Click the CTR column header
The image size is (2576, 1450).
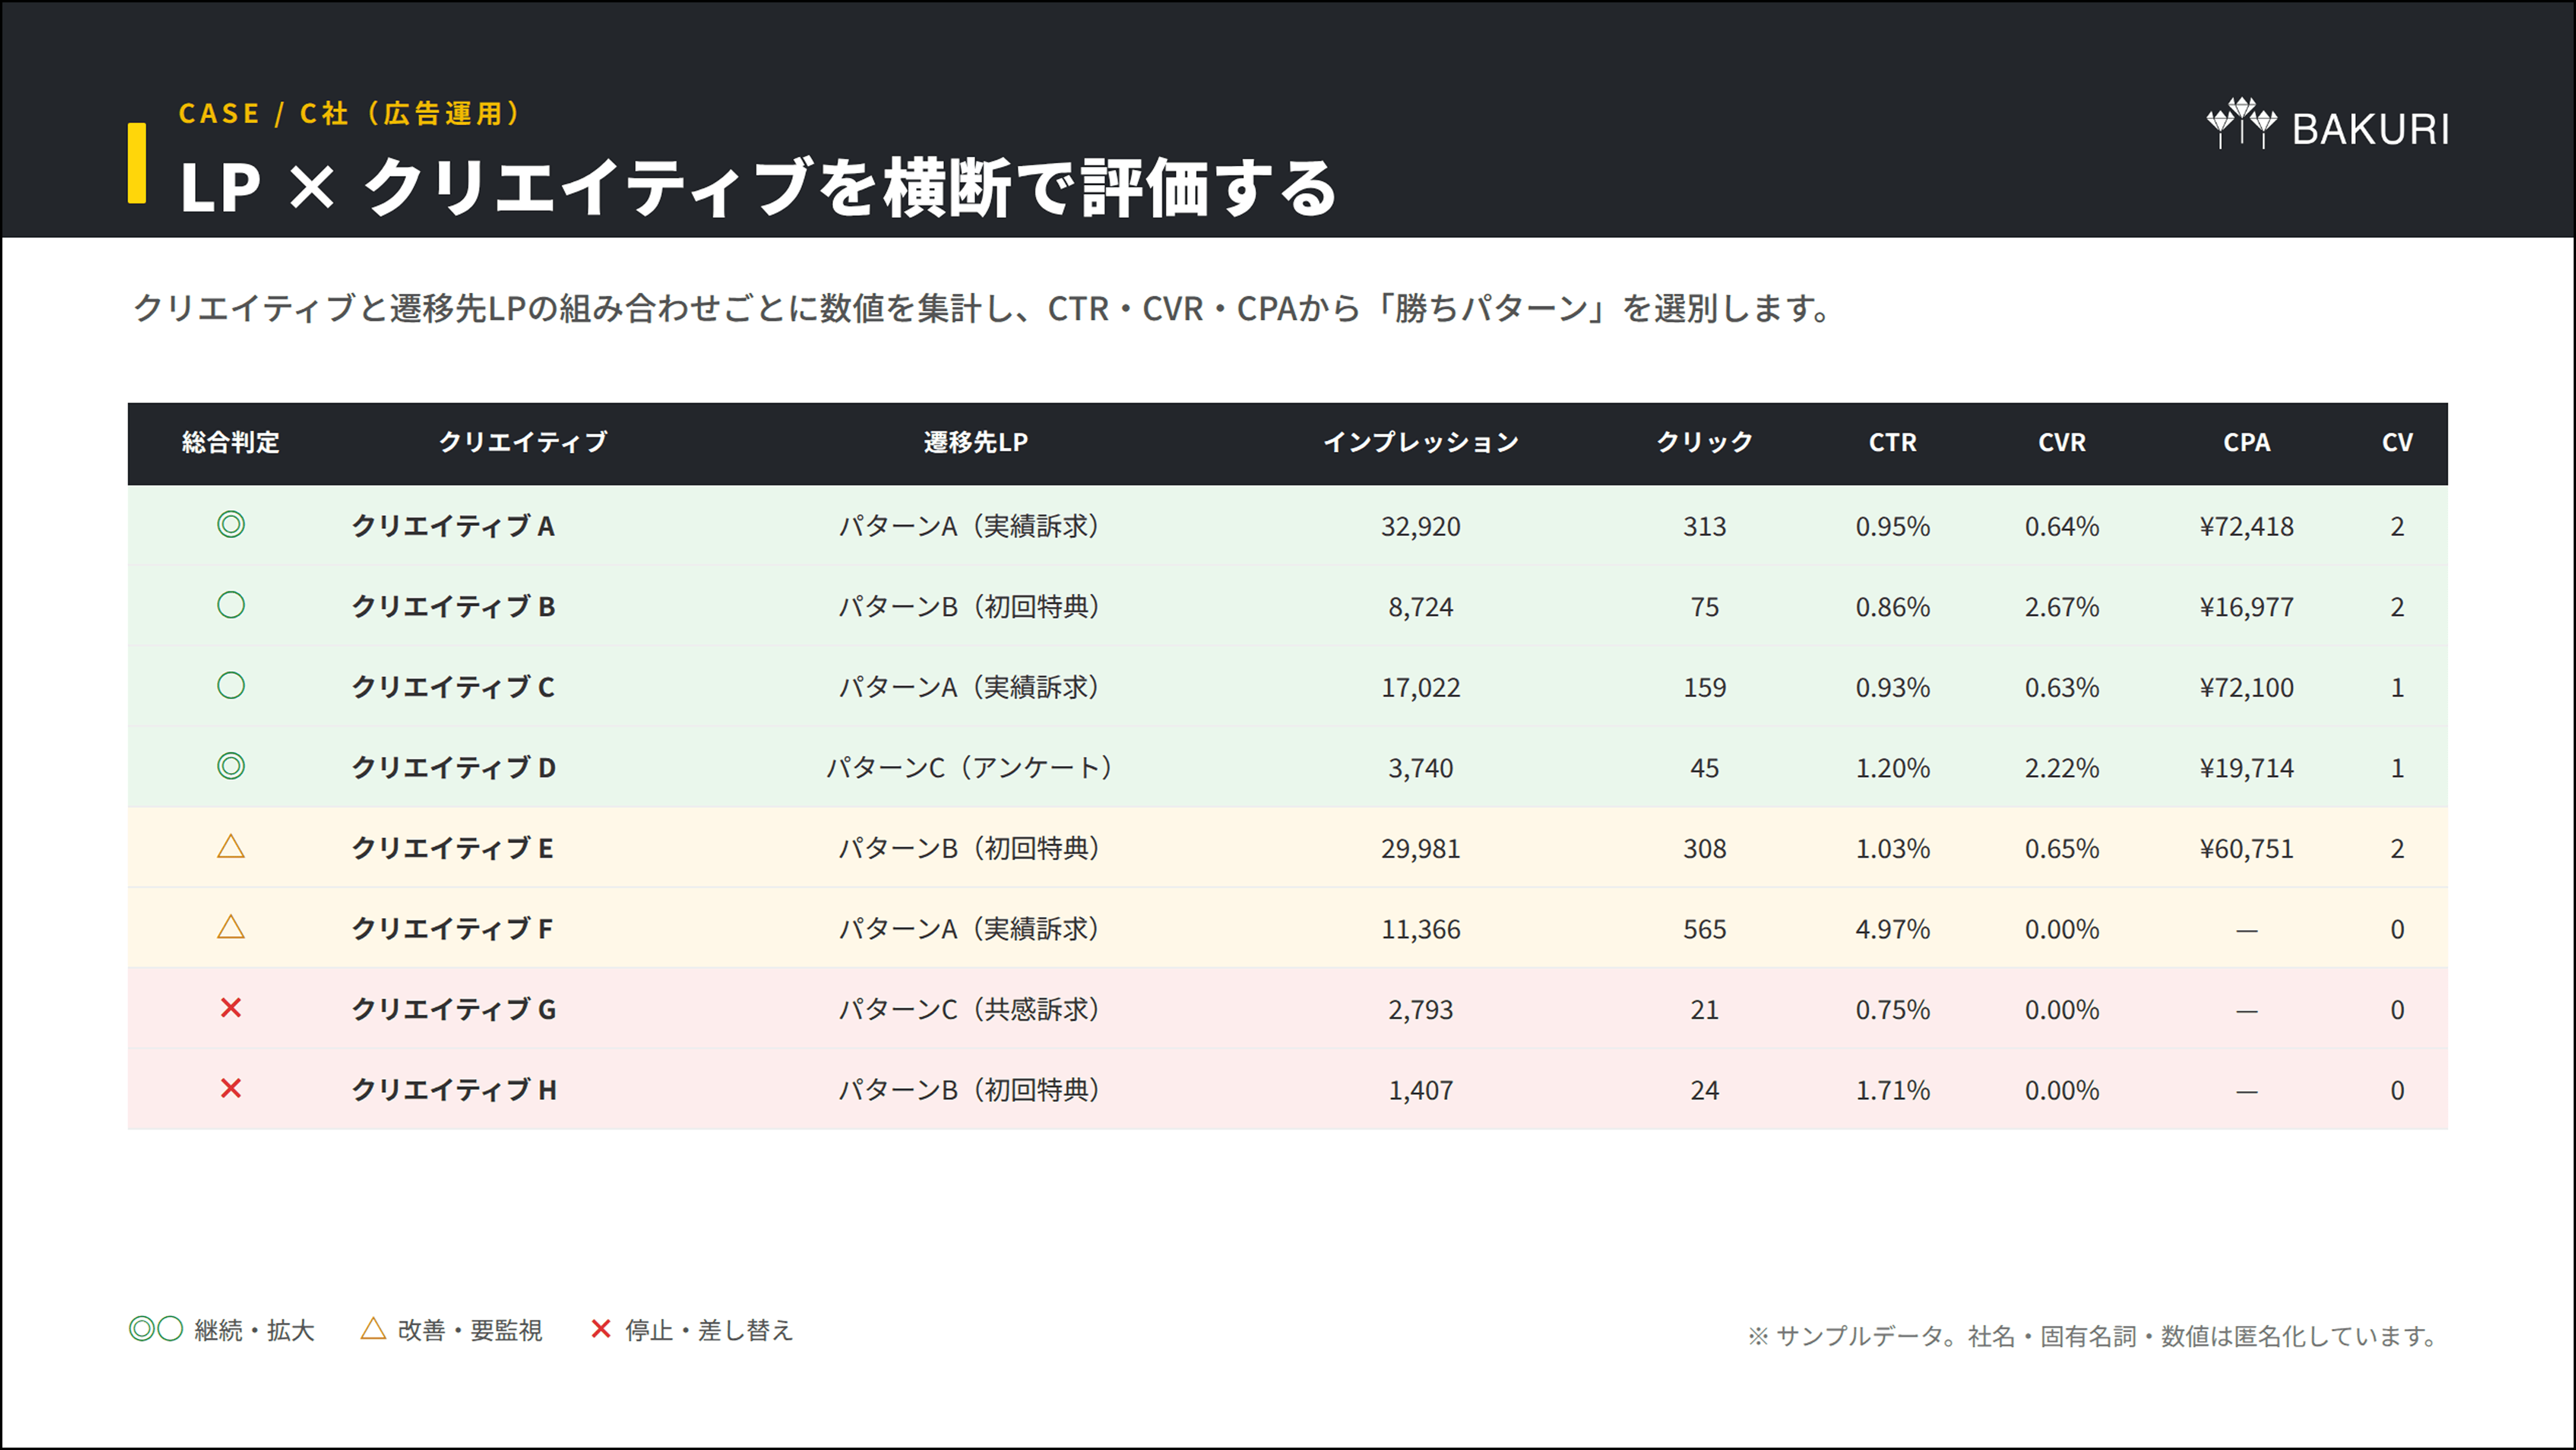(1892, 442)
